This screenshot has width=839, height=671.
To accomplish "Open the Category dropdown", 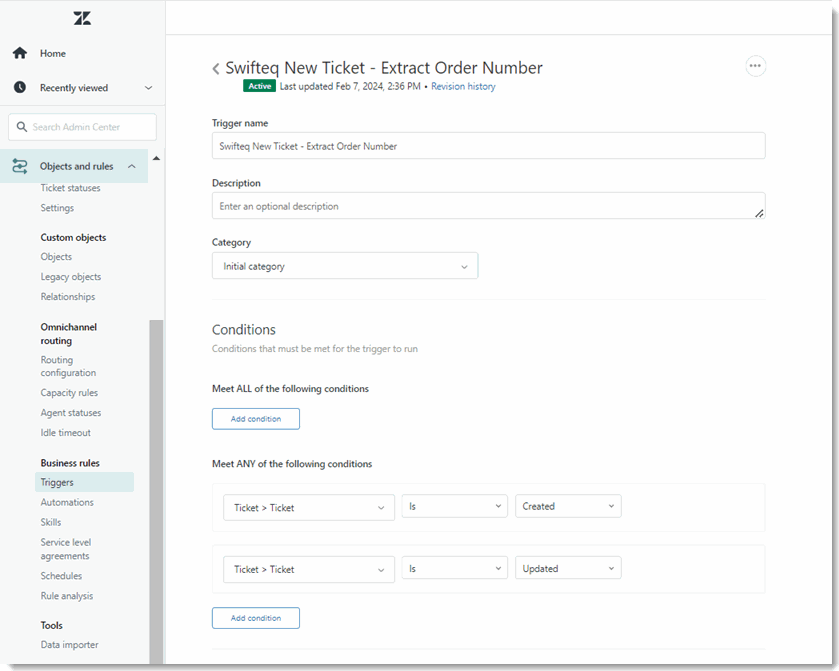I will pyautogui.click(x=345, y=266).
